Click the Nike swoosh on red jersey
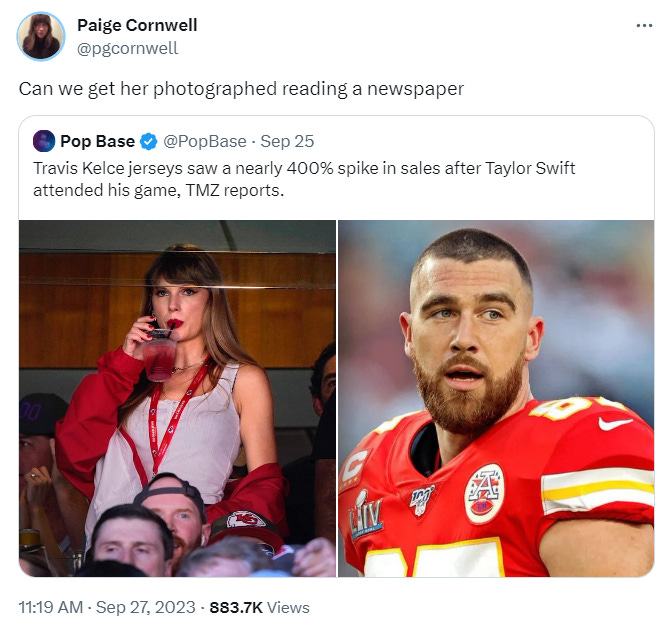Screen dimensions: 671x635 pyautogui.click(x=615, y=423)
